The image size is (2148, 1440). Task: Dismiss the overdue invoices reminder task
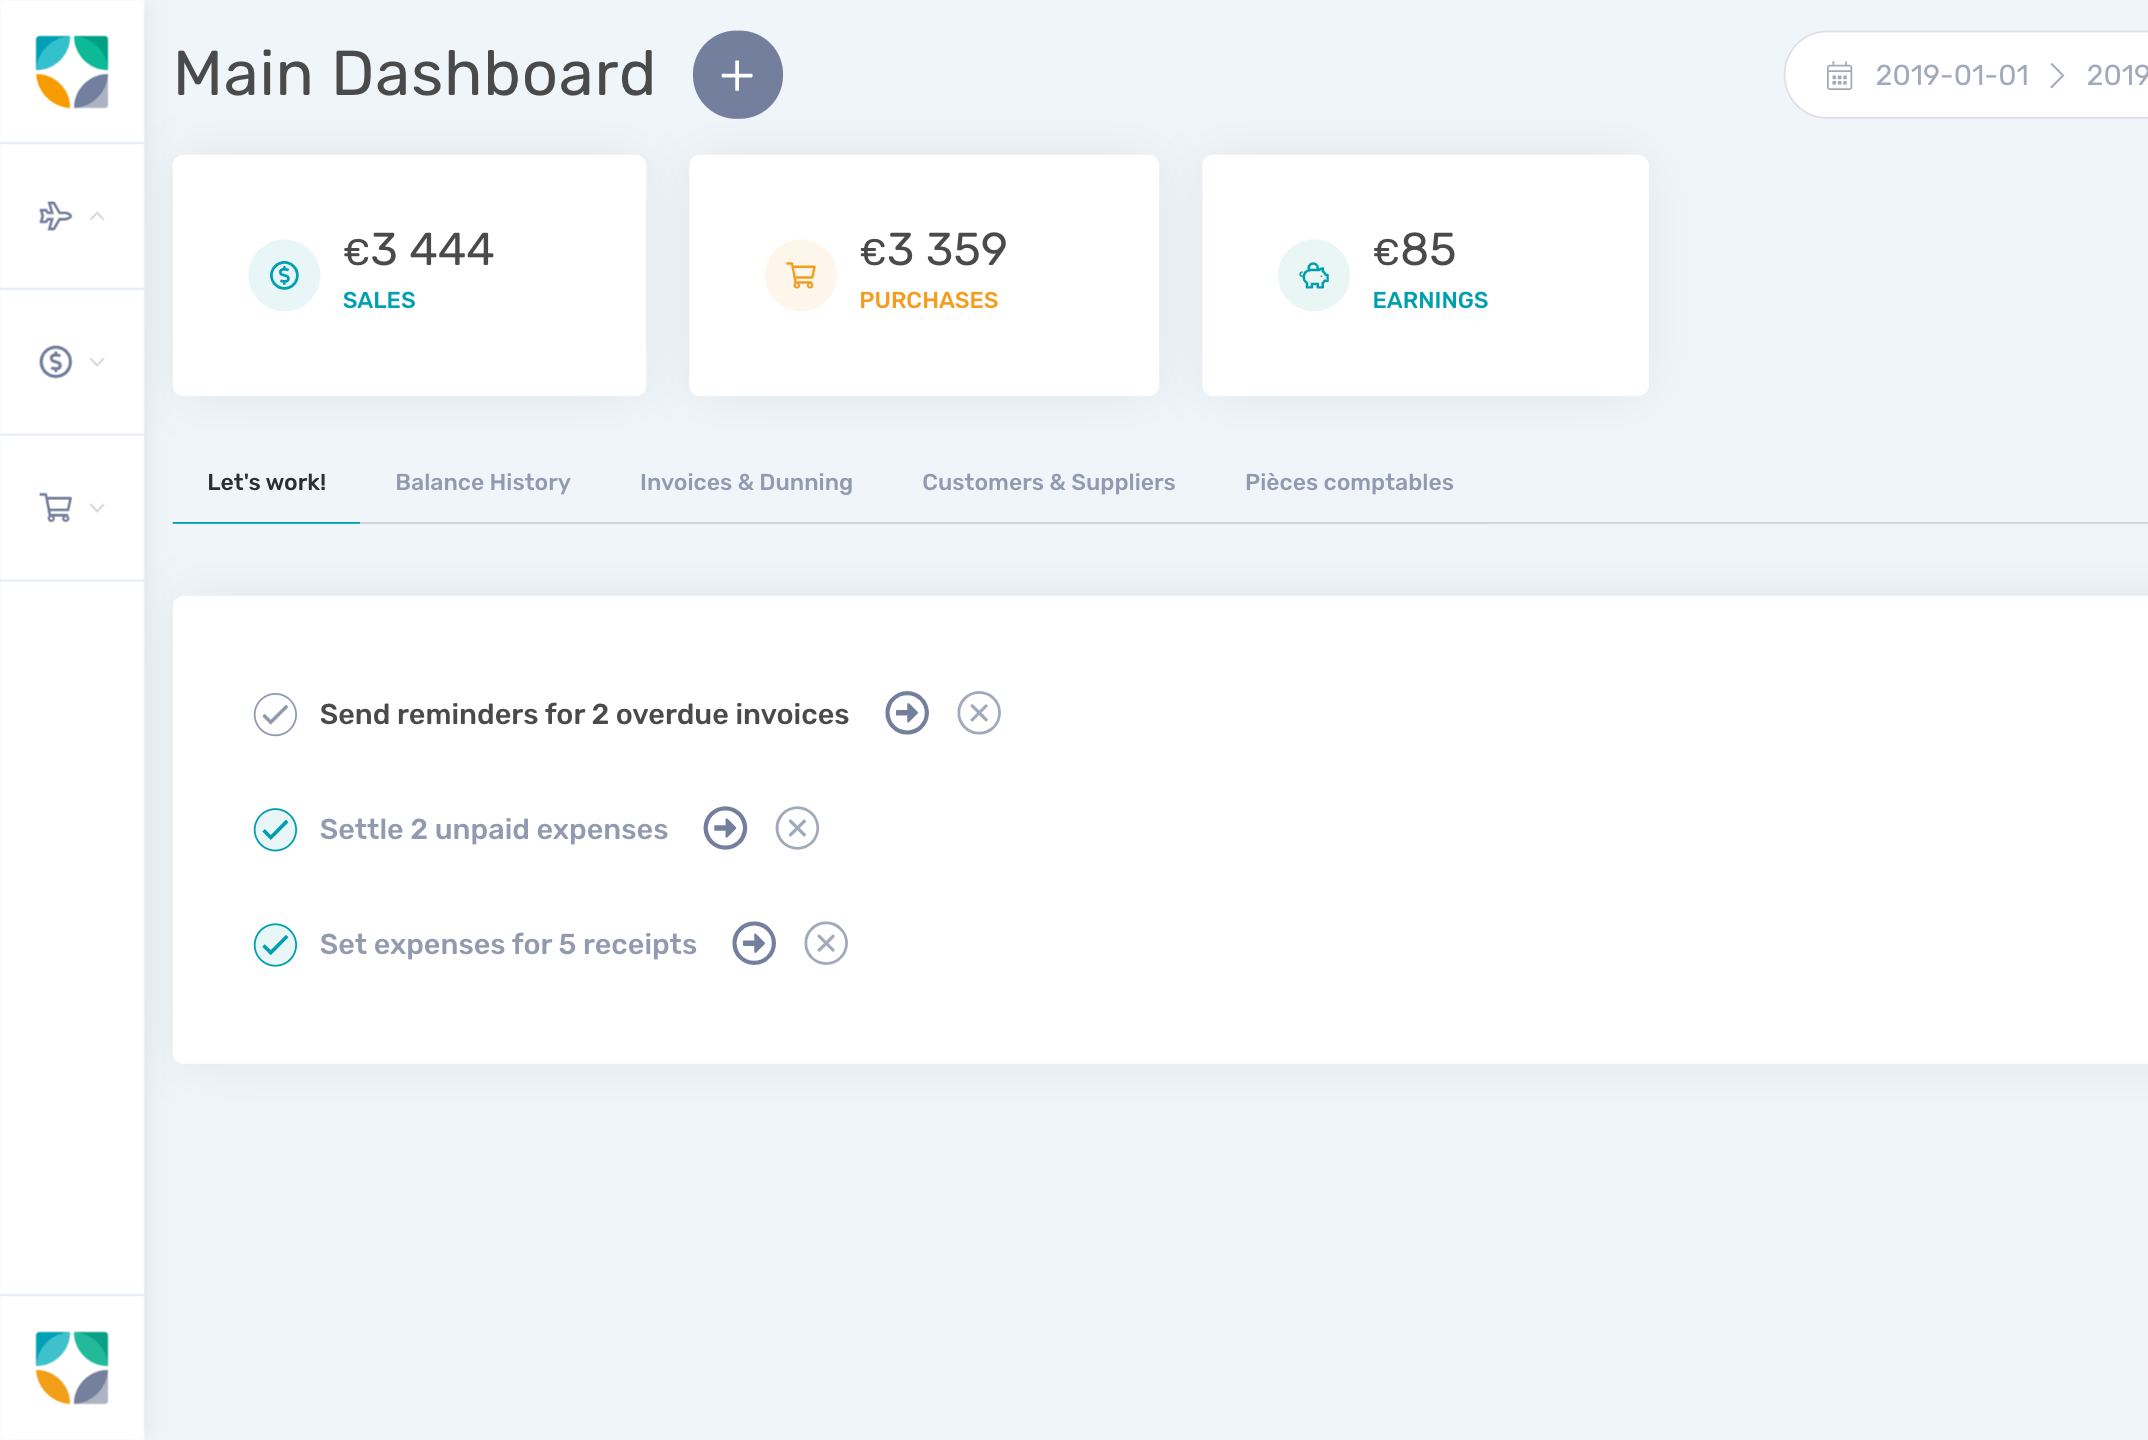tap(978, 714)
